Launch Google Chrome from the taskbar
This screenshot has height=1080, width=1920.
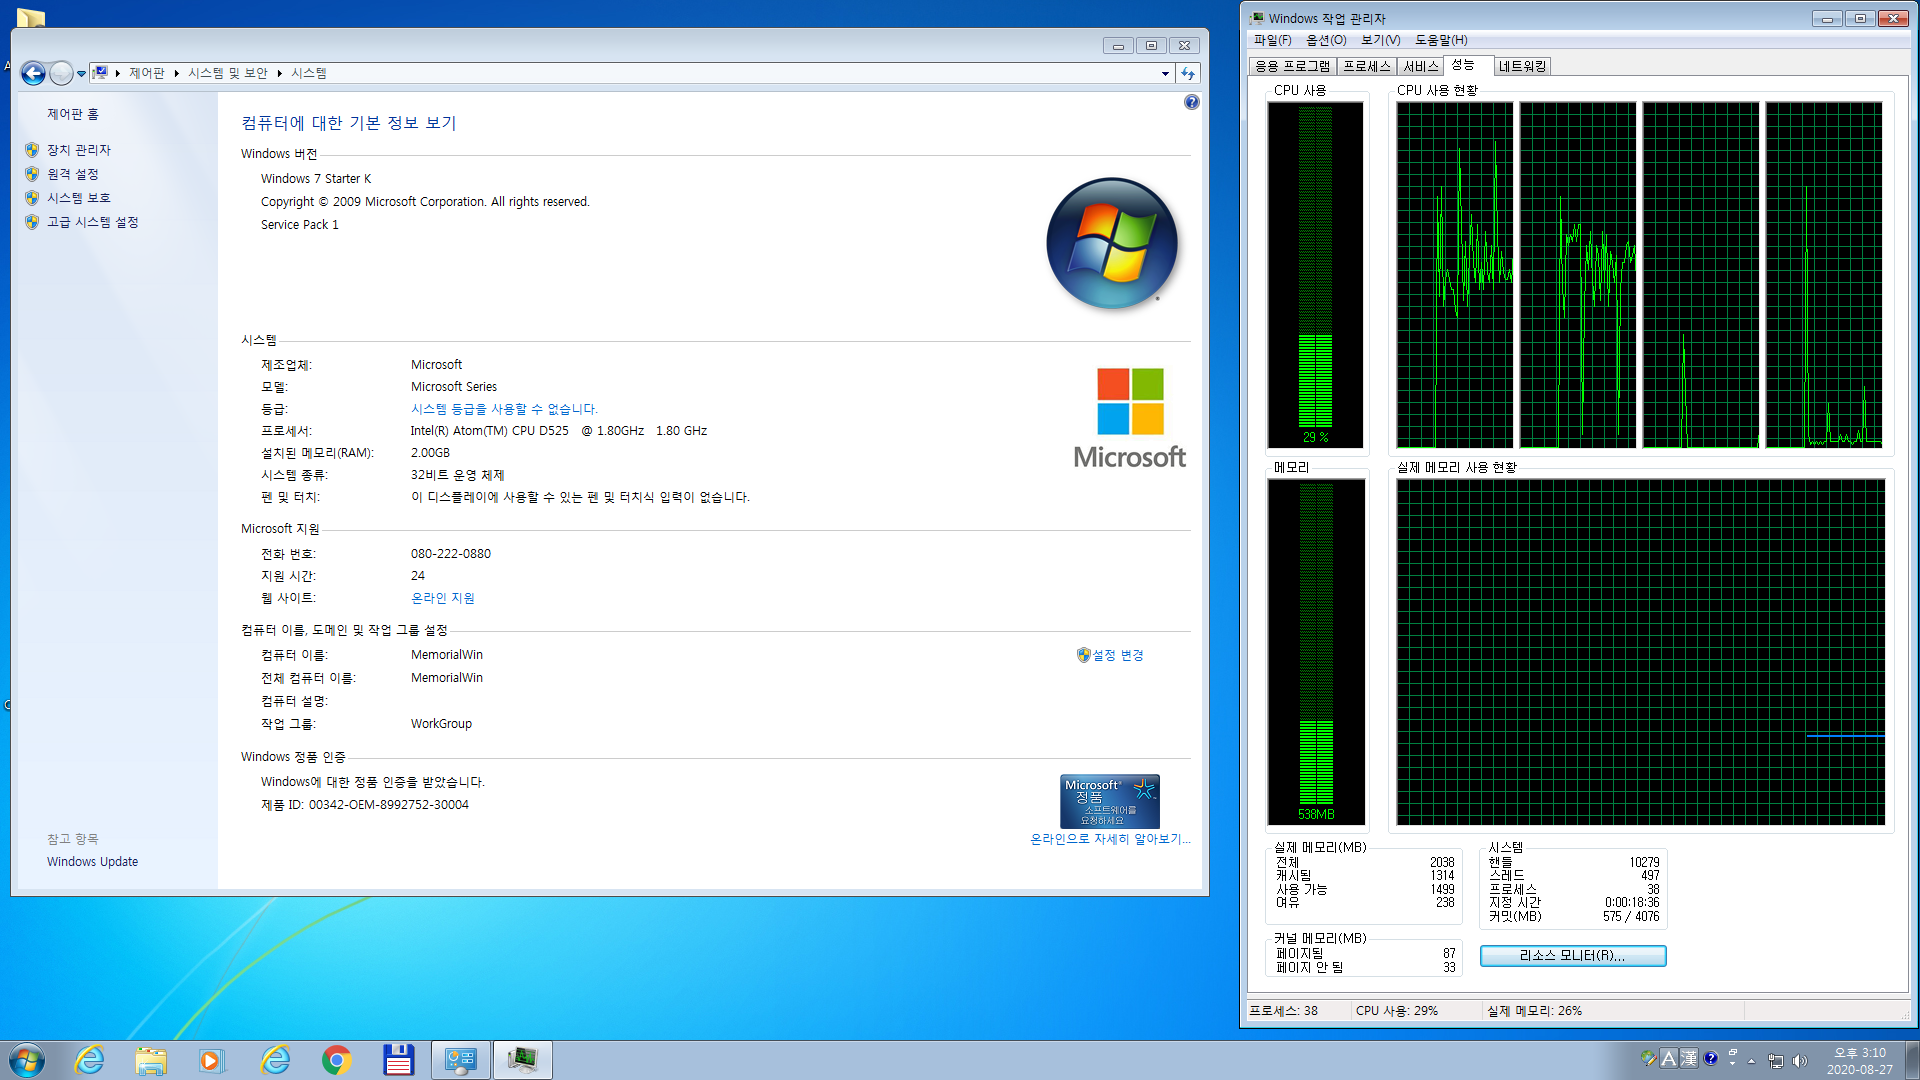(x=337, y=1060)
